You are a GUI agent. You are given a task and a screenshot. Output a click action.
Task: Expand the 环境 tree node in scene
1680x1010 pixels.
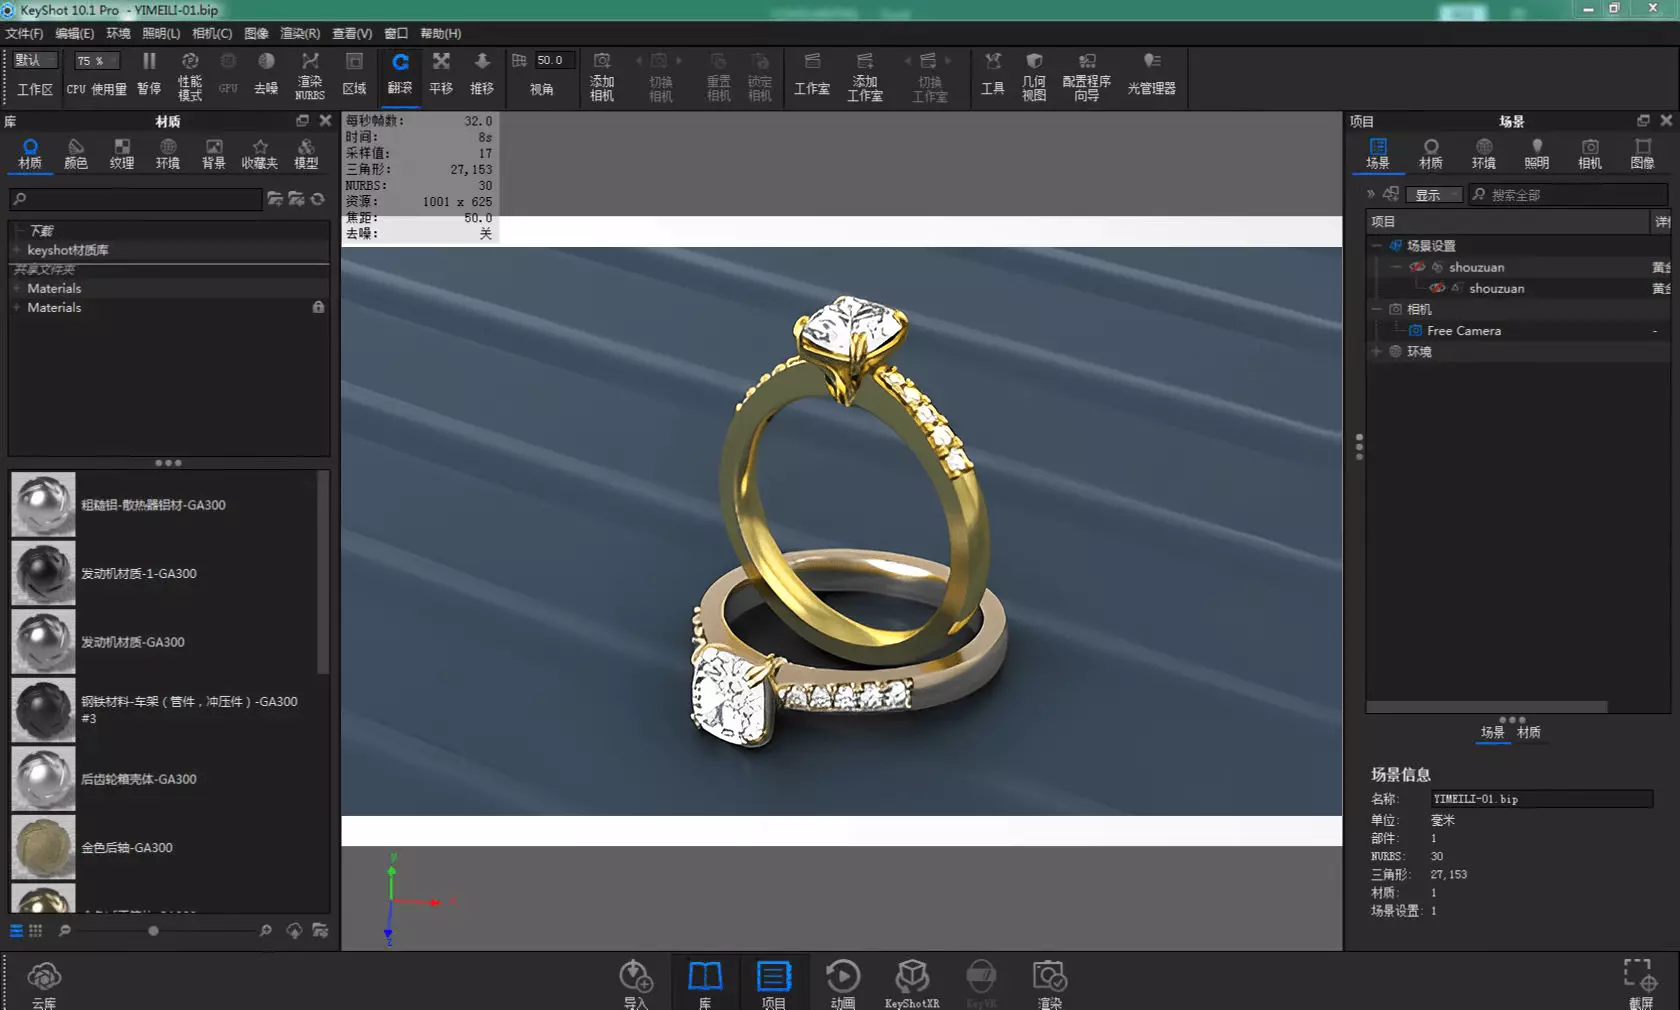click(1377, 352)
